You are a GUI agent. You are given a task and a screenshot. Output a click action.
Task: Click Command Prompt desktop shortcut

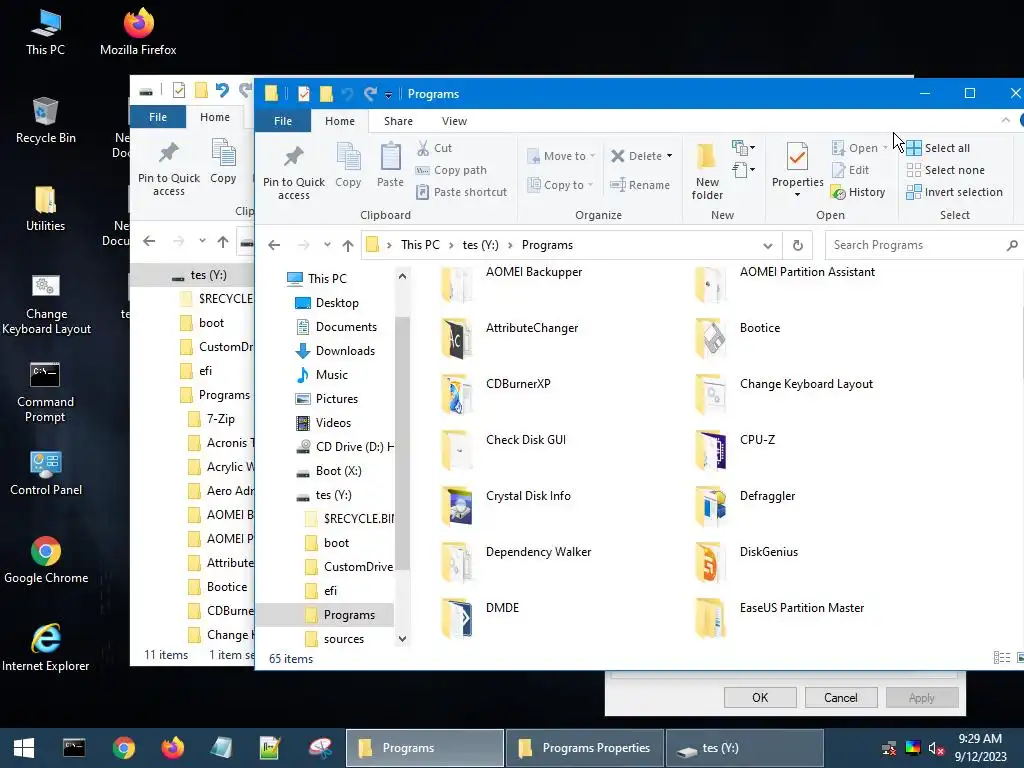tap(45, 392)
